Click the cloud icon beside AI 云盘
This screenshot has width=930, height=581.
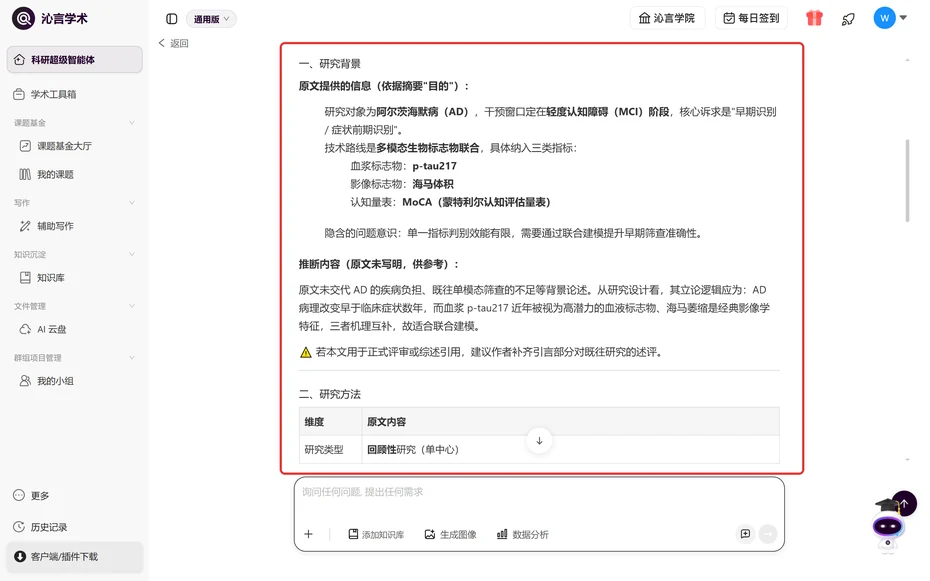click(x=25, y=329)
